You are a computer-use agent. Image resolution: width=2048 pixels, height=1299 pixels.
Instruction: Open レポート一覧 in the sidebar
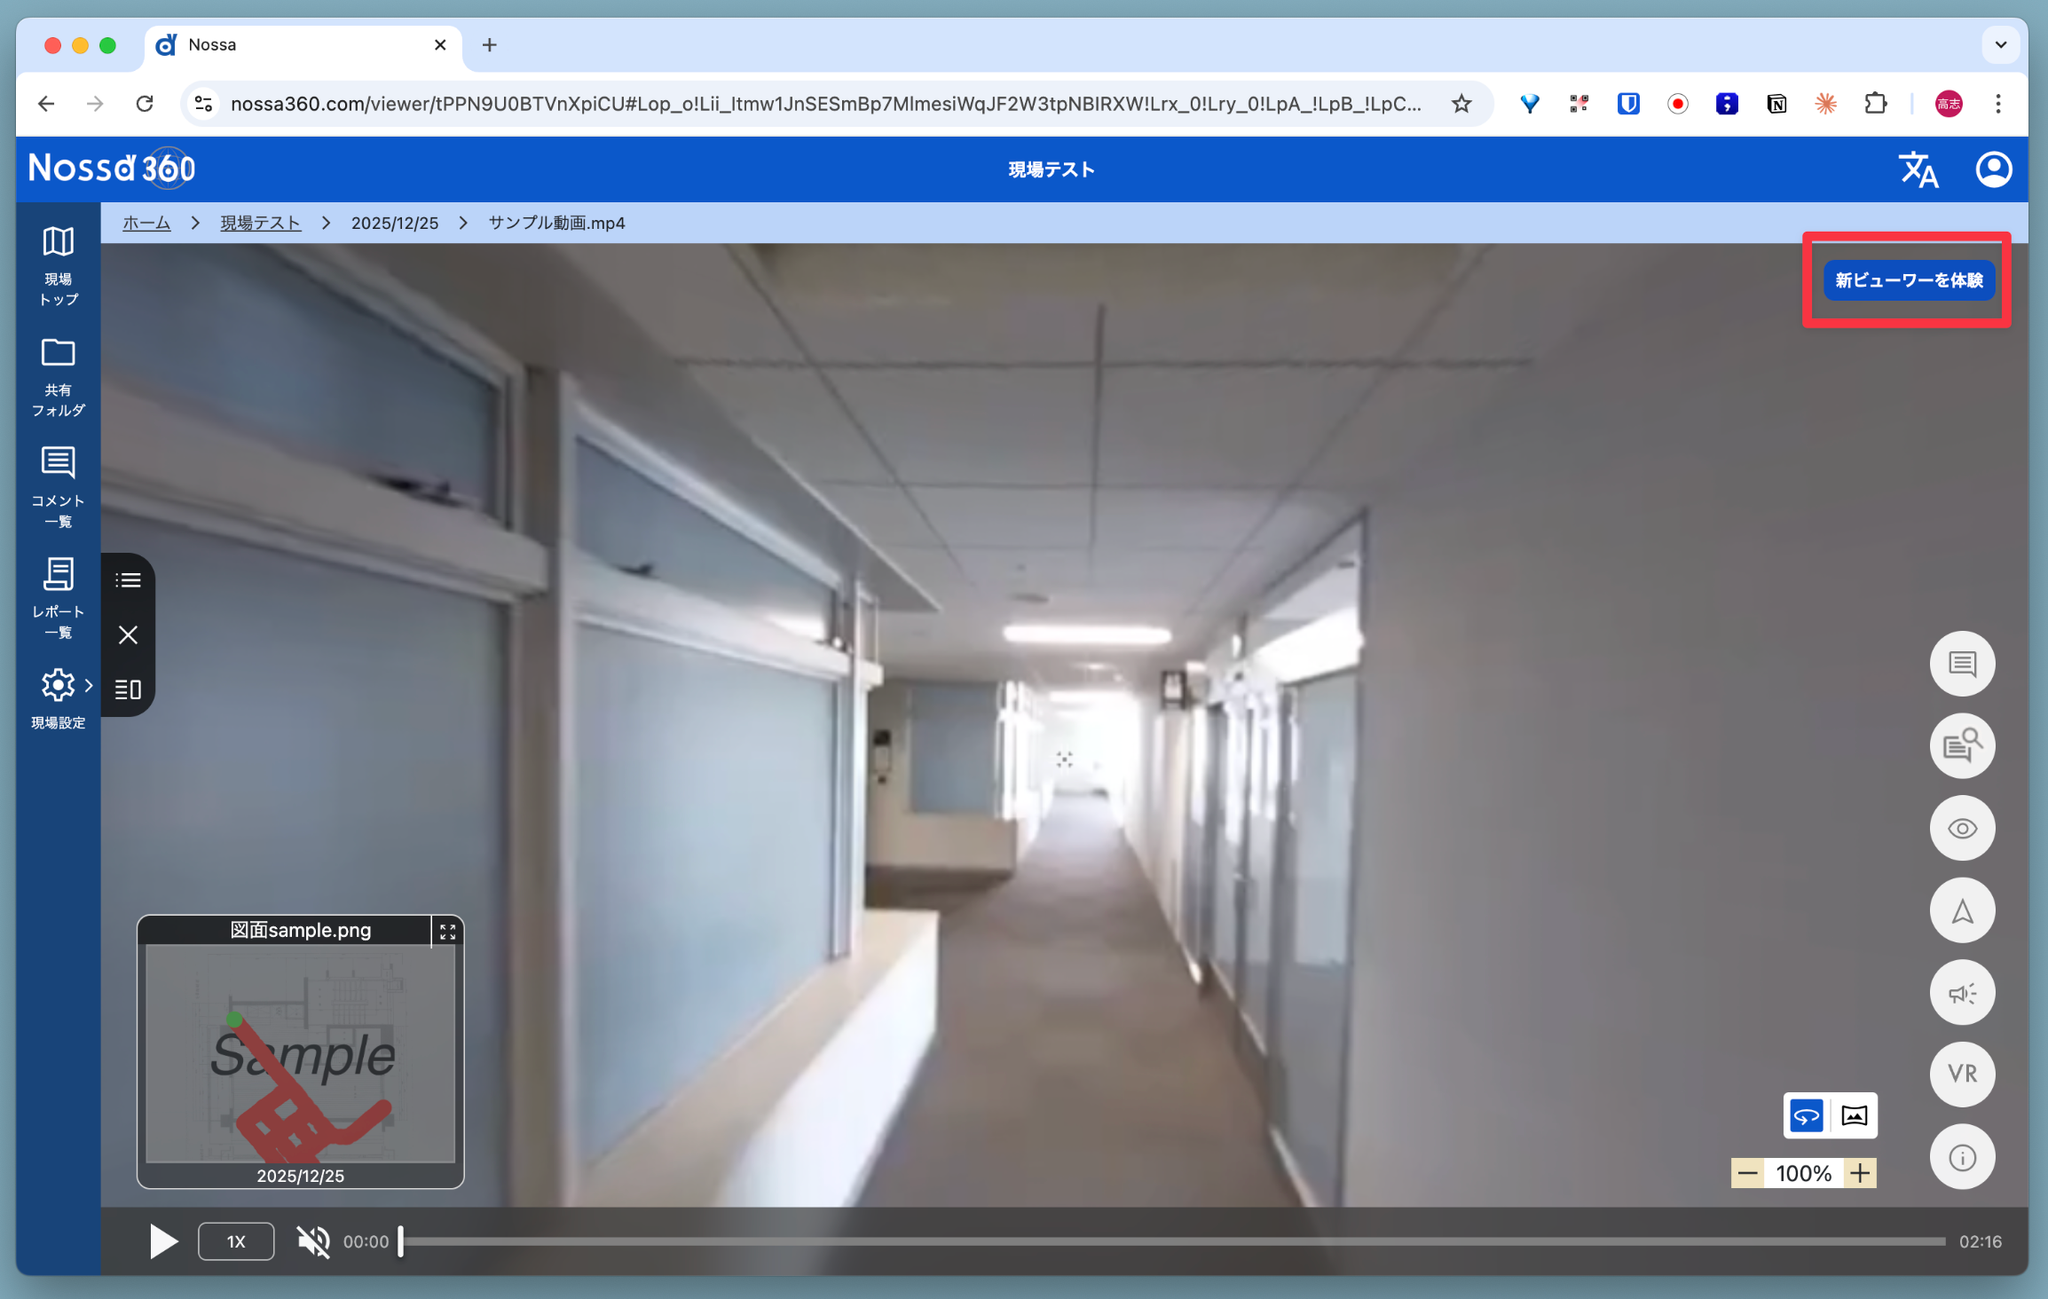(58, 597)
